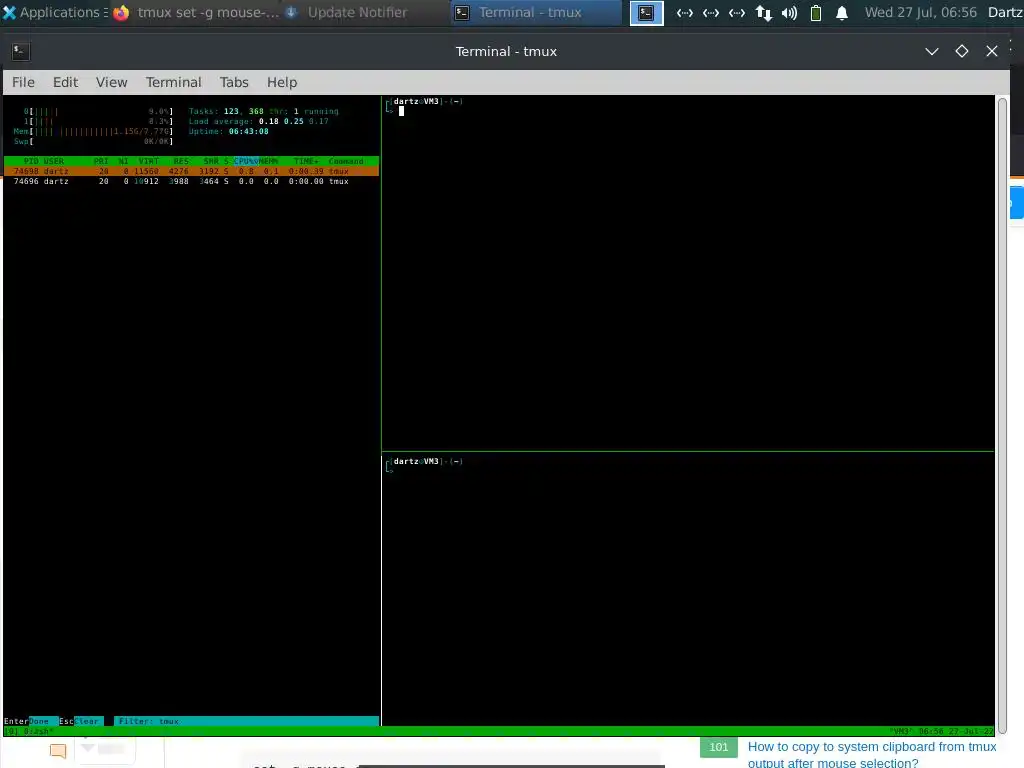Image resolution: width=1024 pixels, height=768 pixels.
Task: Click the first network connection tray icon
Action: (684, 12)
